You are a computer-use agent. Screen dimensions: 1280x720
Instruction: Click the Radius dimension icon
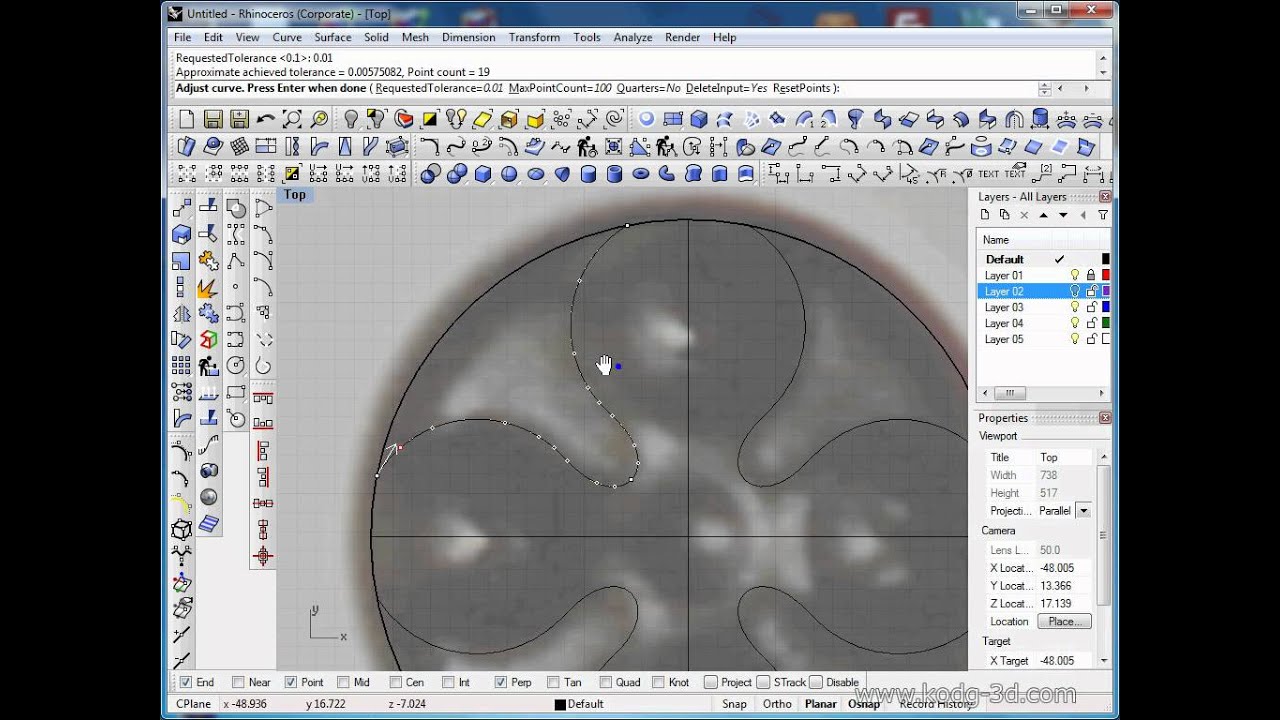click(935, 173)
